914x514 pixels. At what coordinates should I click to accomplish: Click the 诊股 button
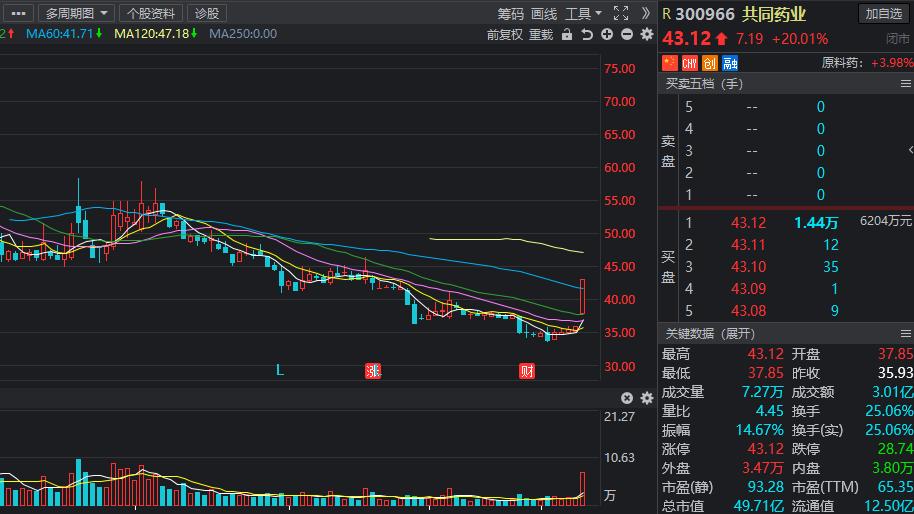[207, 13]
